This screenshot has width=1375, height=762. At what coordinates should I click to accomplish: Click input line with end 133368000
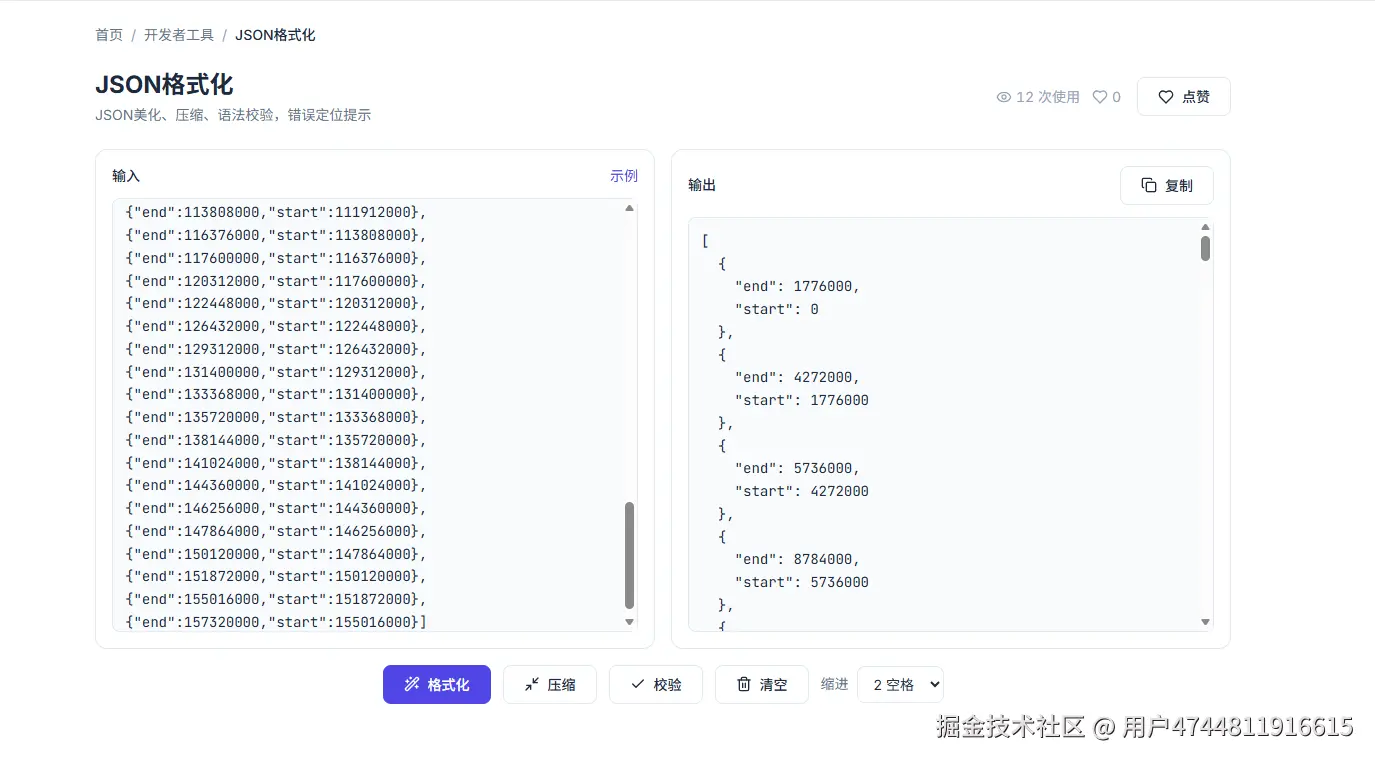pos(276,394)
